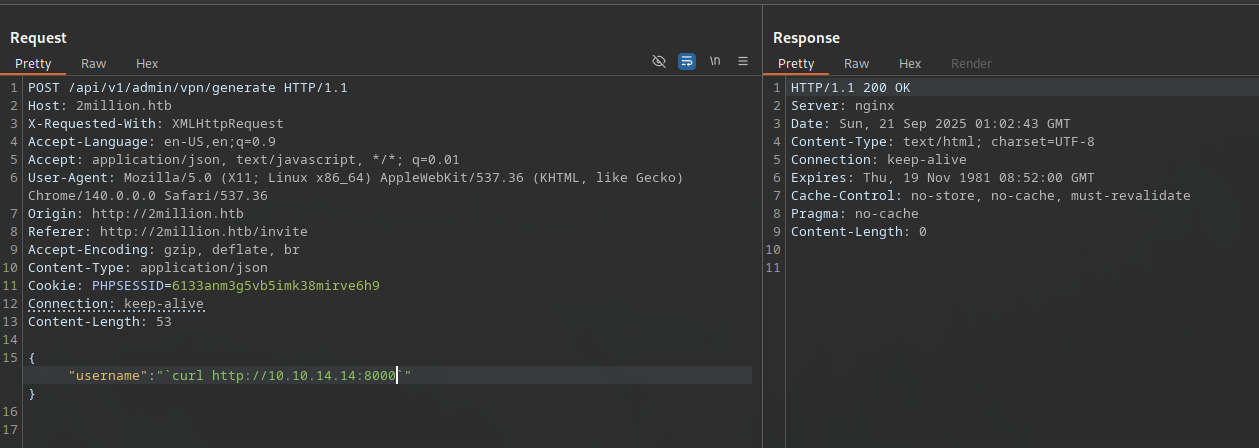
Task: Select the Response Pretty tab
Action: pyautogui.click(x=796, y=63)
